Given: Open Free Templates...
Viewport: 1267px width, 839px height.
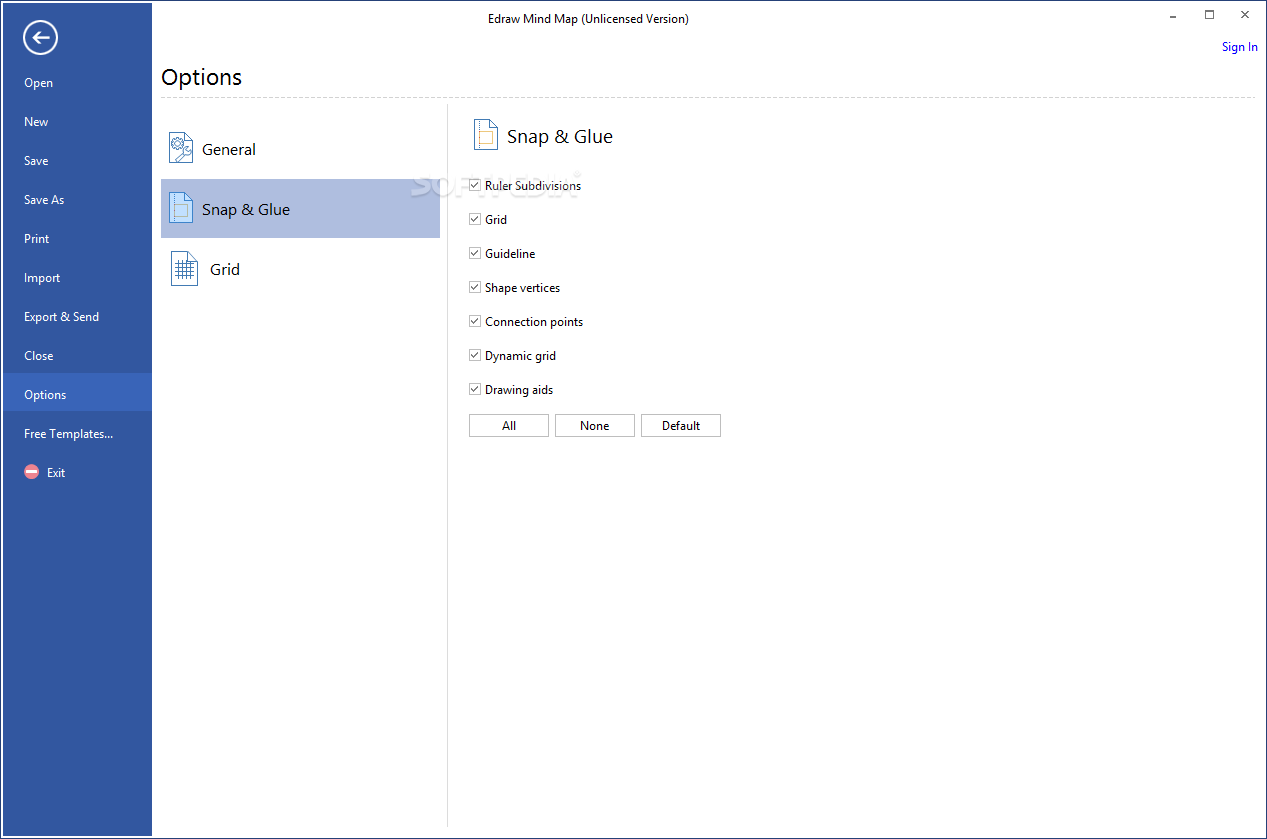Looking at the screenshot, I should (x=77, y=434).
